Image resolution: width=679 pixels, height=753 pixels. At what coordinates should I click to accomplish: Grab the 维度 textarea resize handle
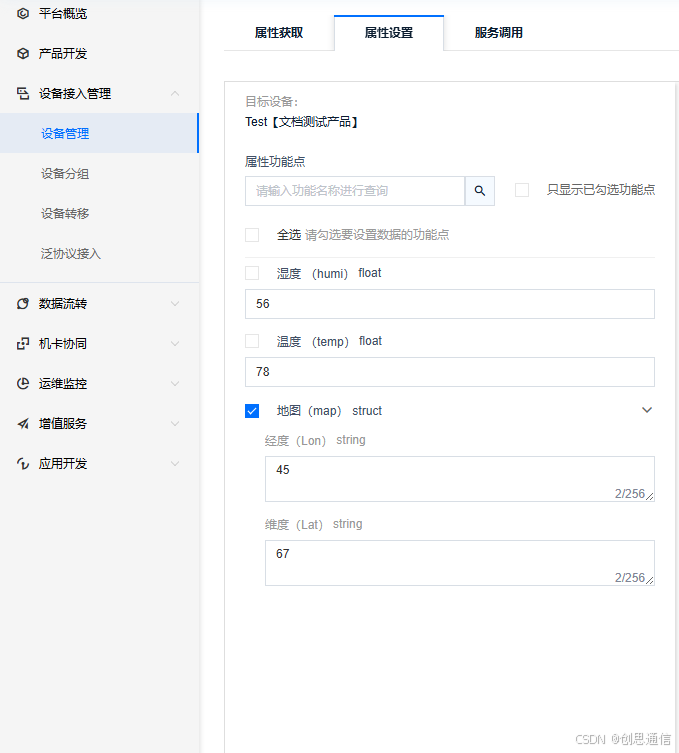pyautogui.click(x=650, y=580)
